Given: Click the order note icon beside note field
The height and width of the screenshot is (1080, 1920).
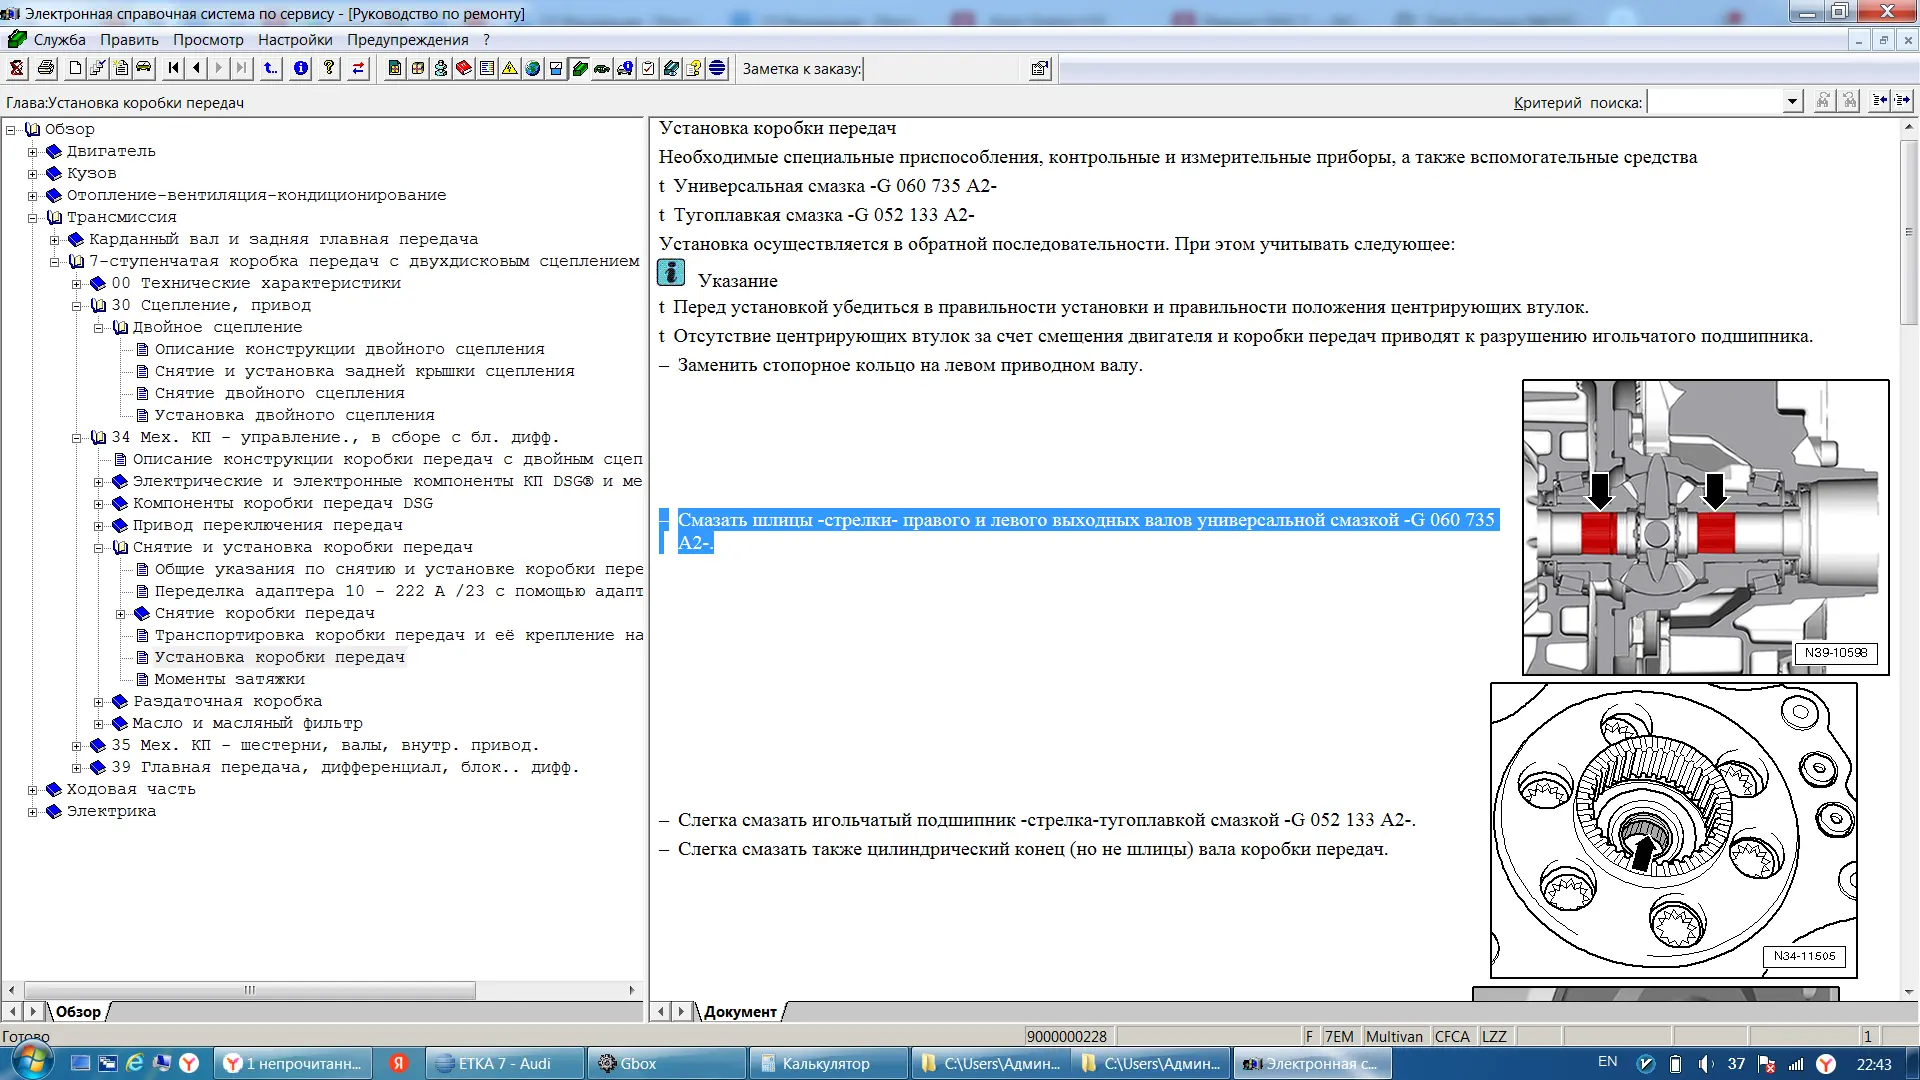Looking at the screenshot, I should pyautogui.click(x=1040, y=68).
